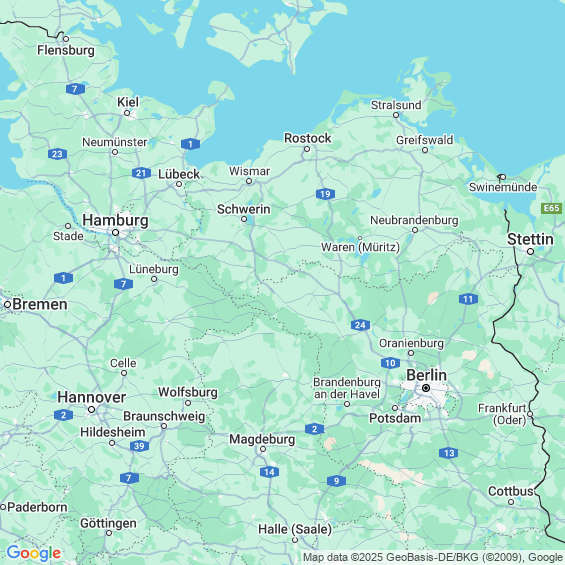Click the Magdeburg city label
The image size is (565, 565).
(x=262, y=439)
